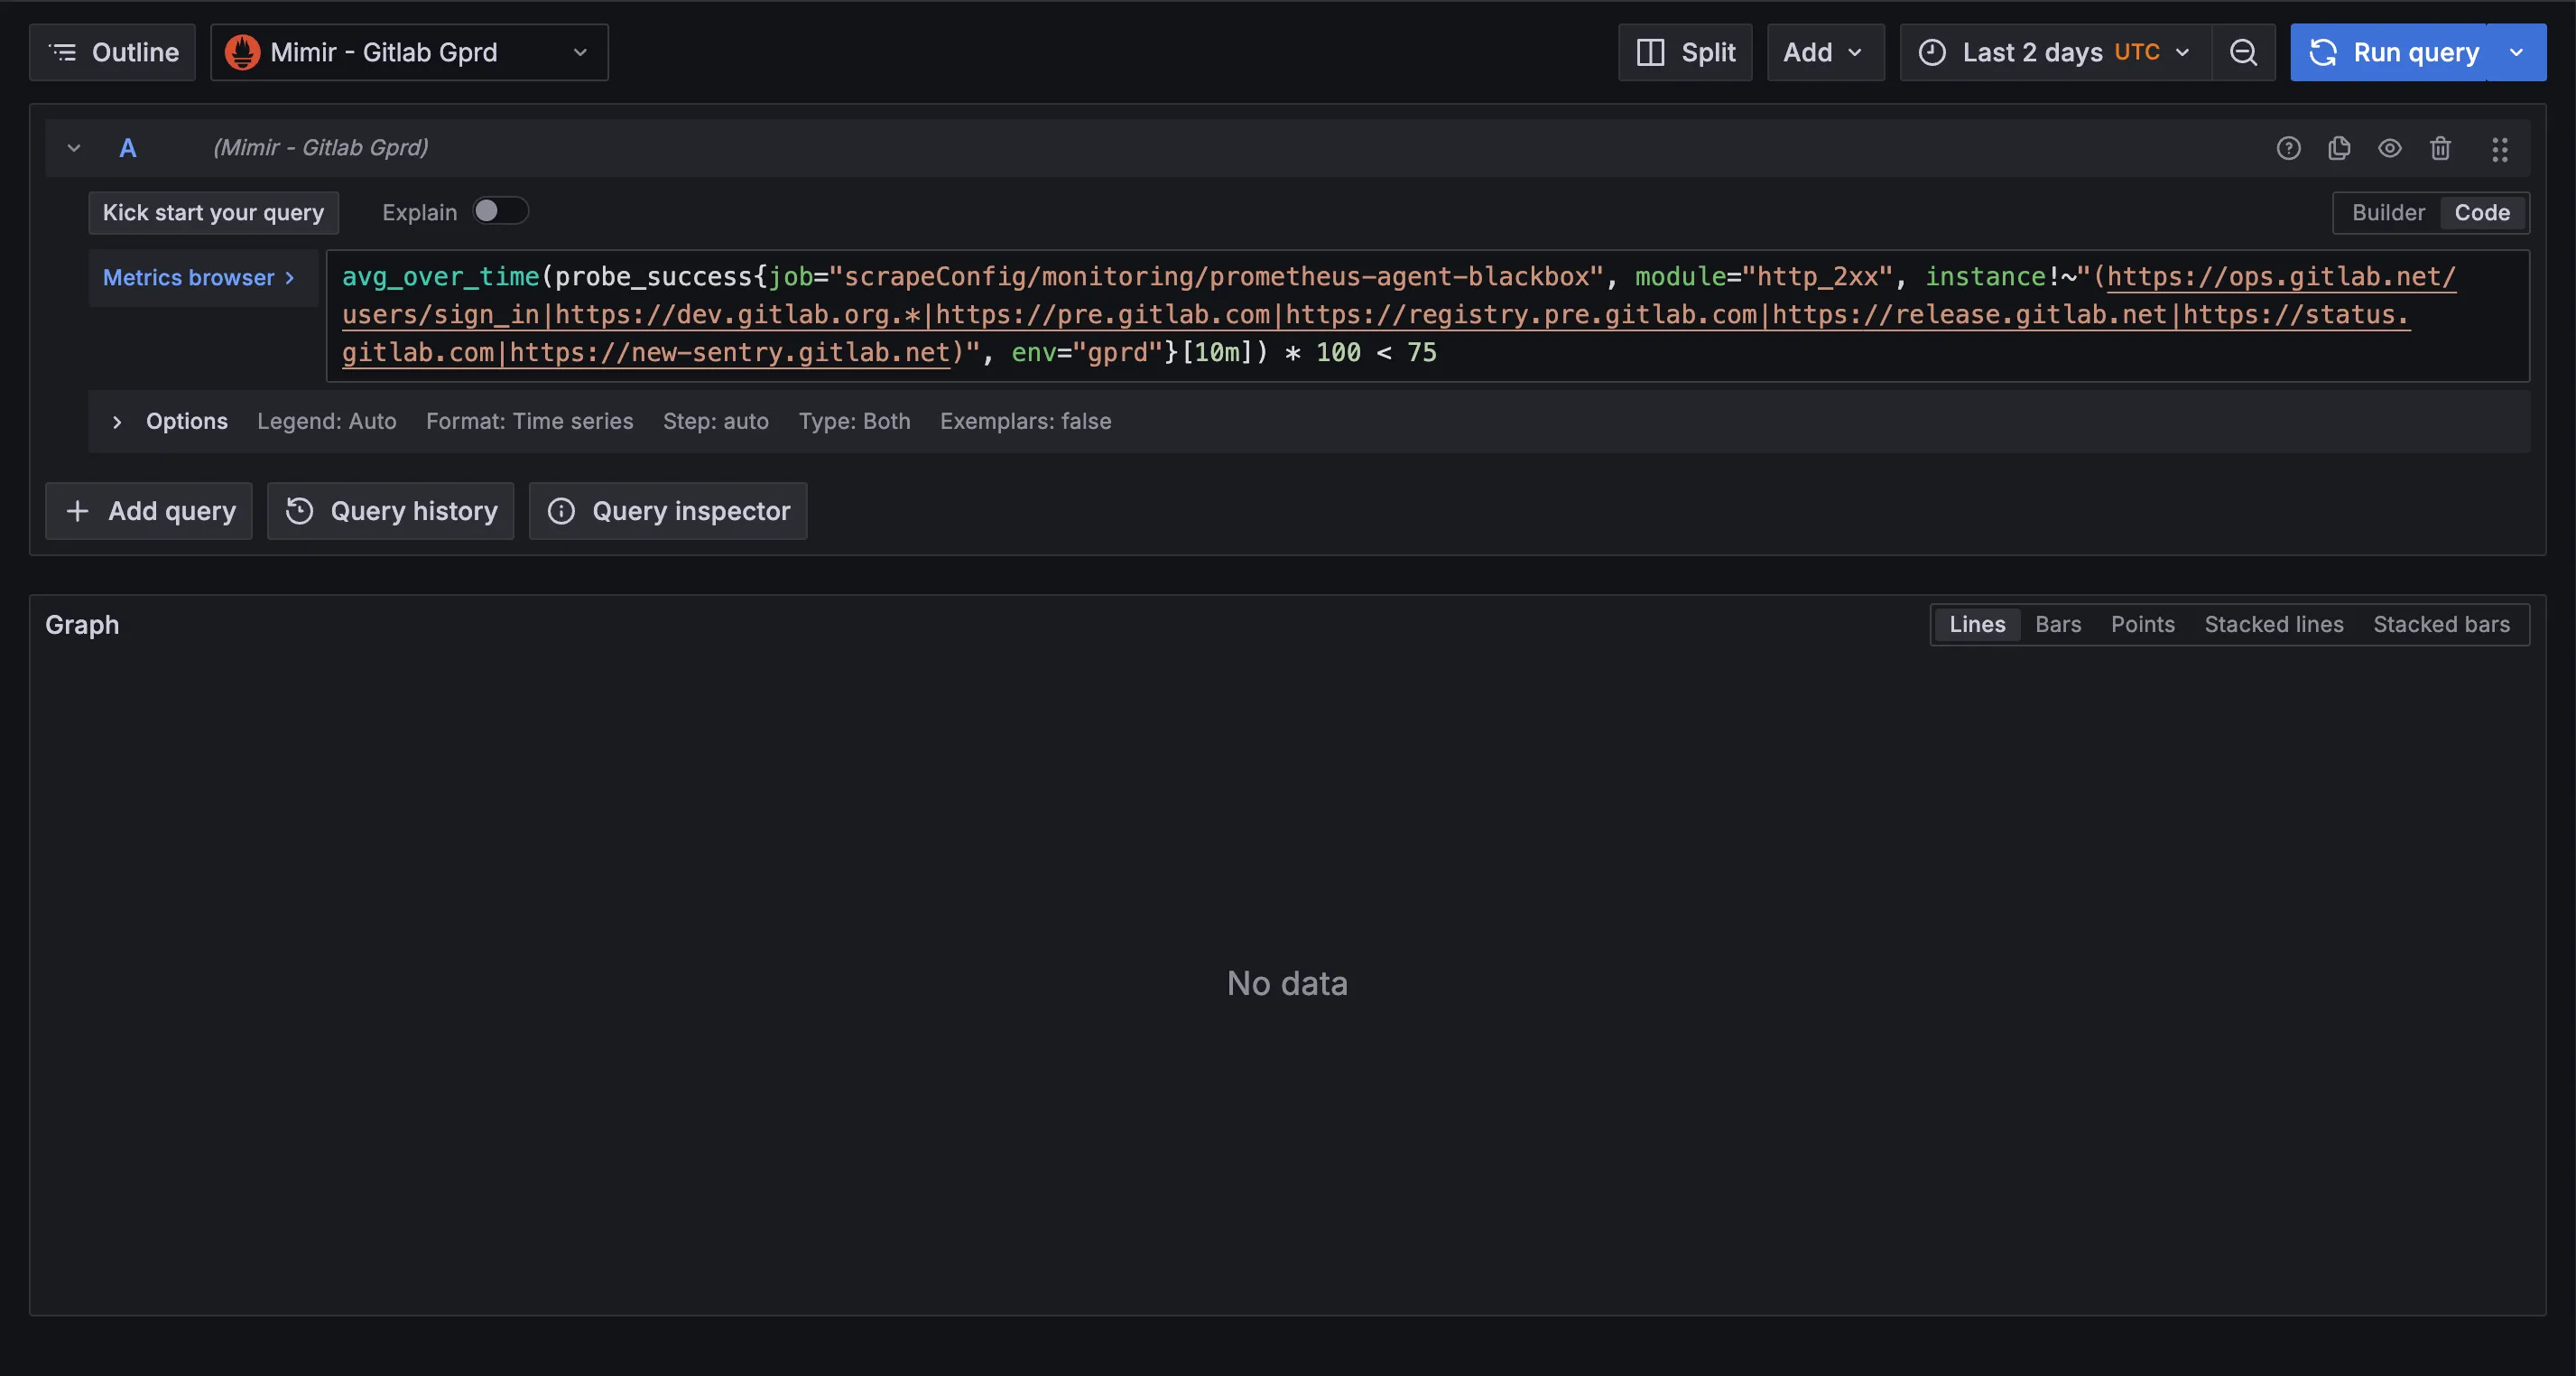
Task: Duplicate query A with copy icon
Action: coord(2339,149)
